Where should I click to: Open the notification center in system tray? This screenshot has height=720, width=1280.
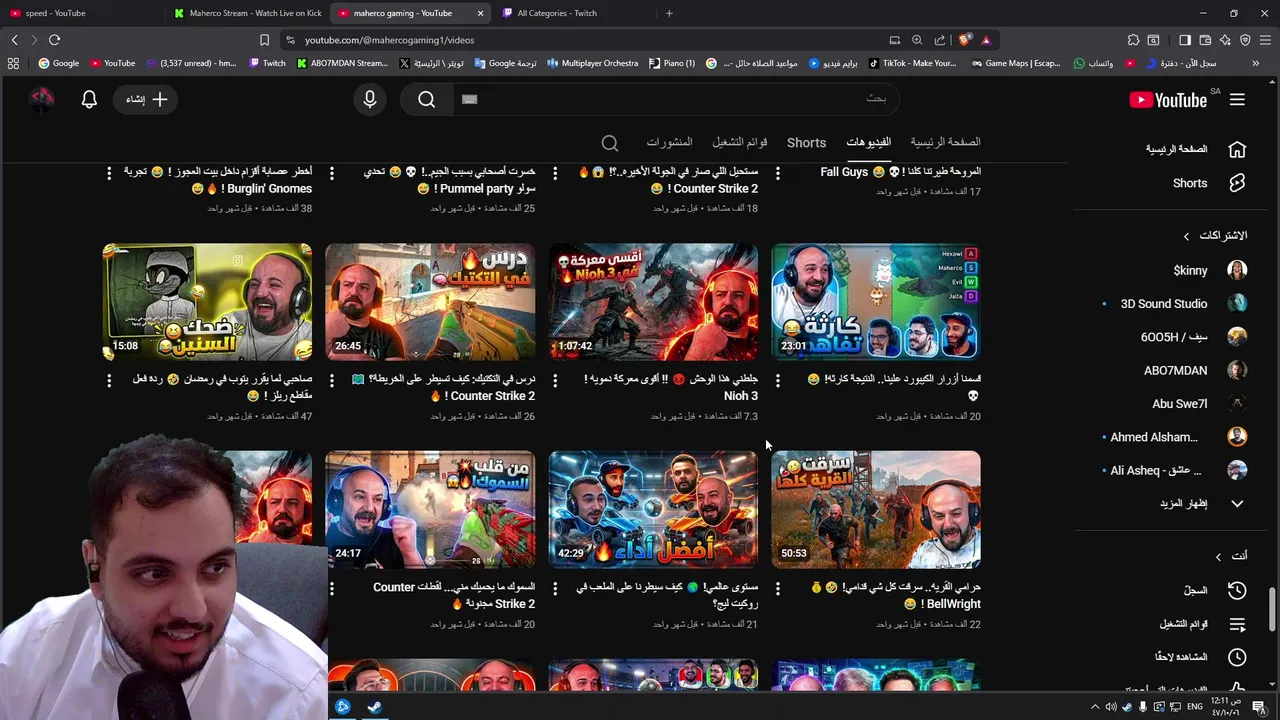[1258, 707]
